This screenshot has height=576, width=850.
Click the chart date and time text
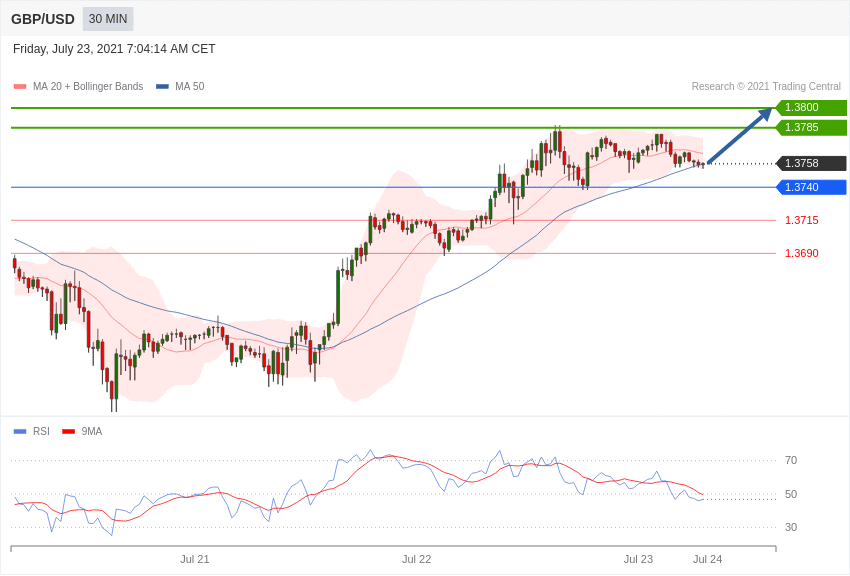pos(114,49)
